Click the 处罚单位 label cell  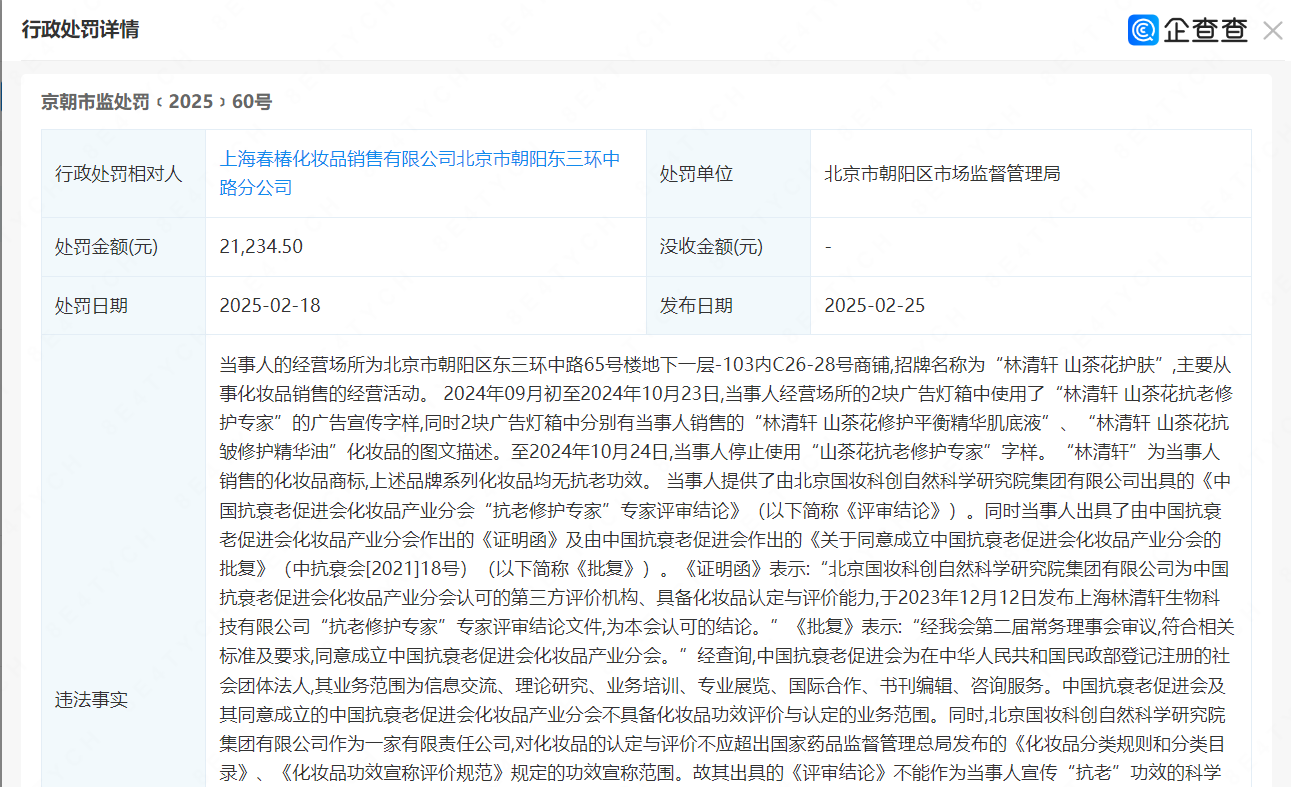coord(696,174)
